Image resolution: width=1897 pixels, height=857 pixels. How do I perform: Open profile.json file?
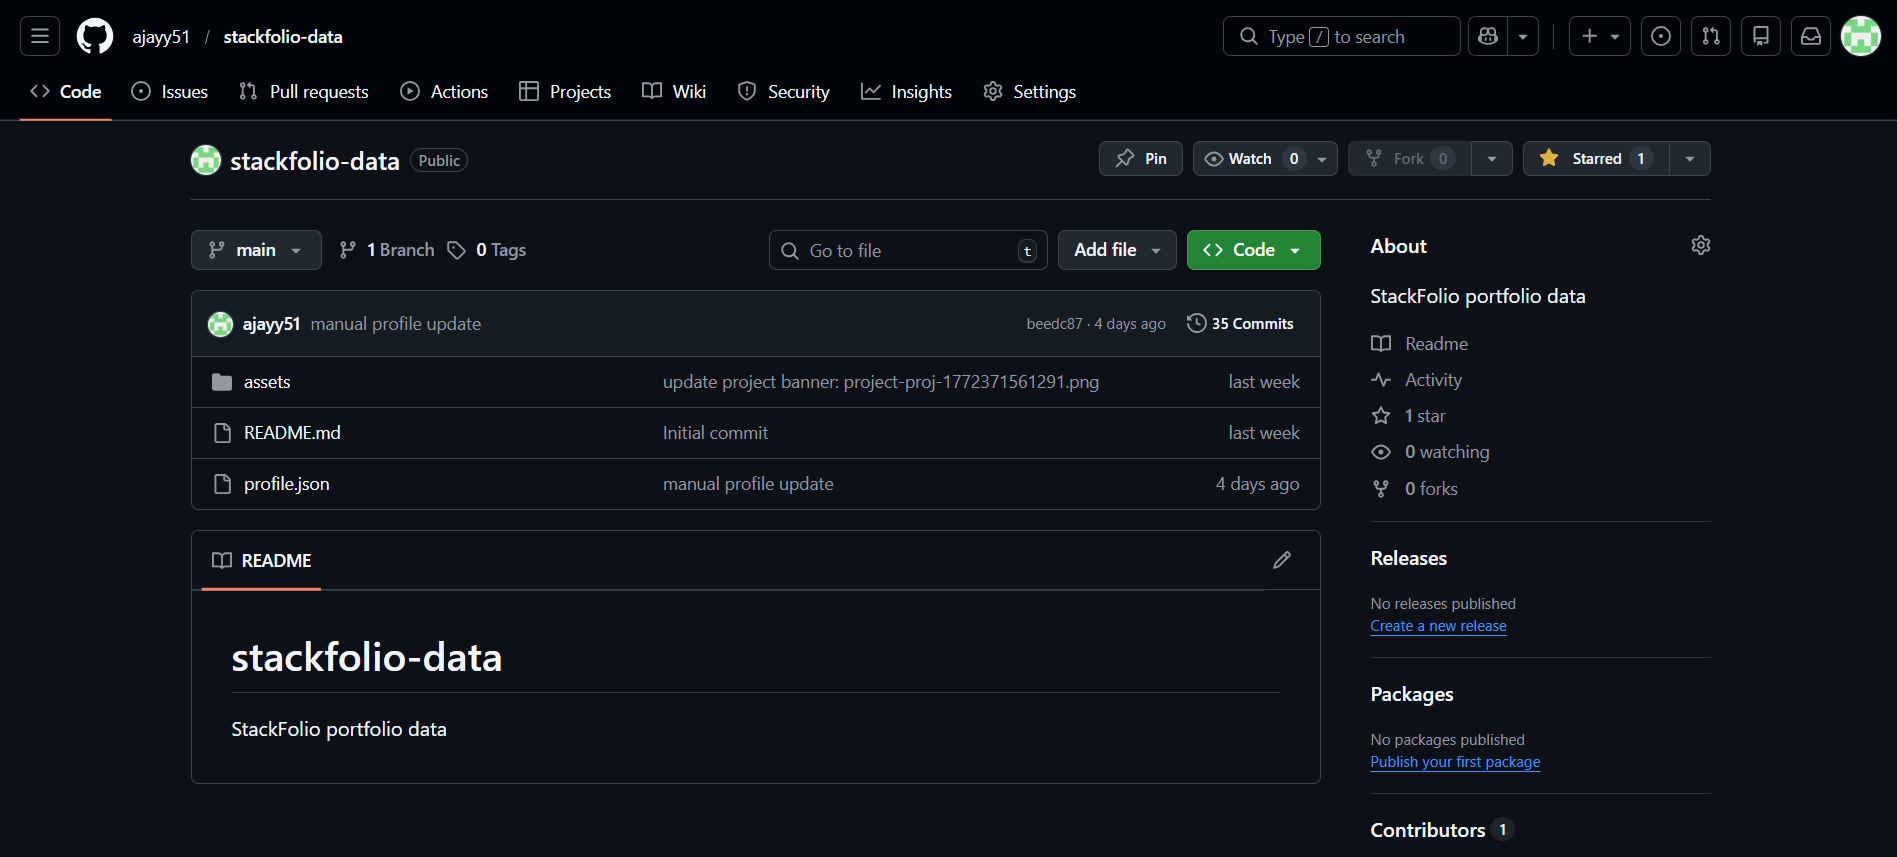click(287, 484)
